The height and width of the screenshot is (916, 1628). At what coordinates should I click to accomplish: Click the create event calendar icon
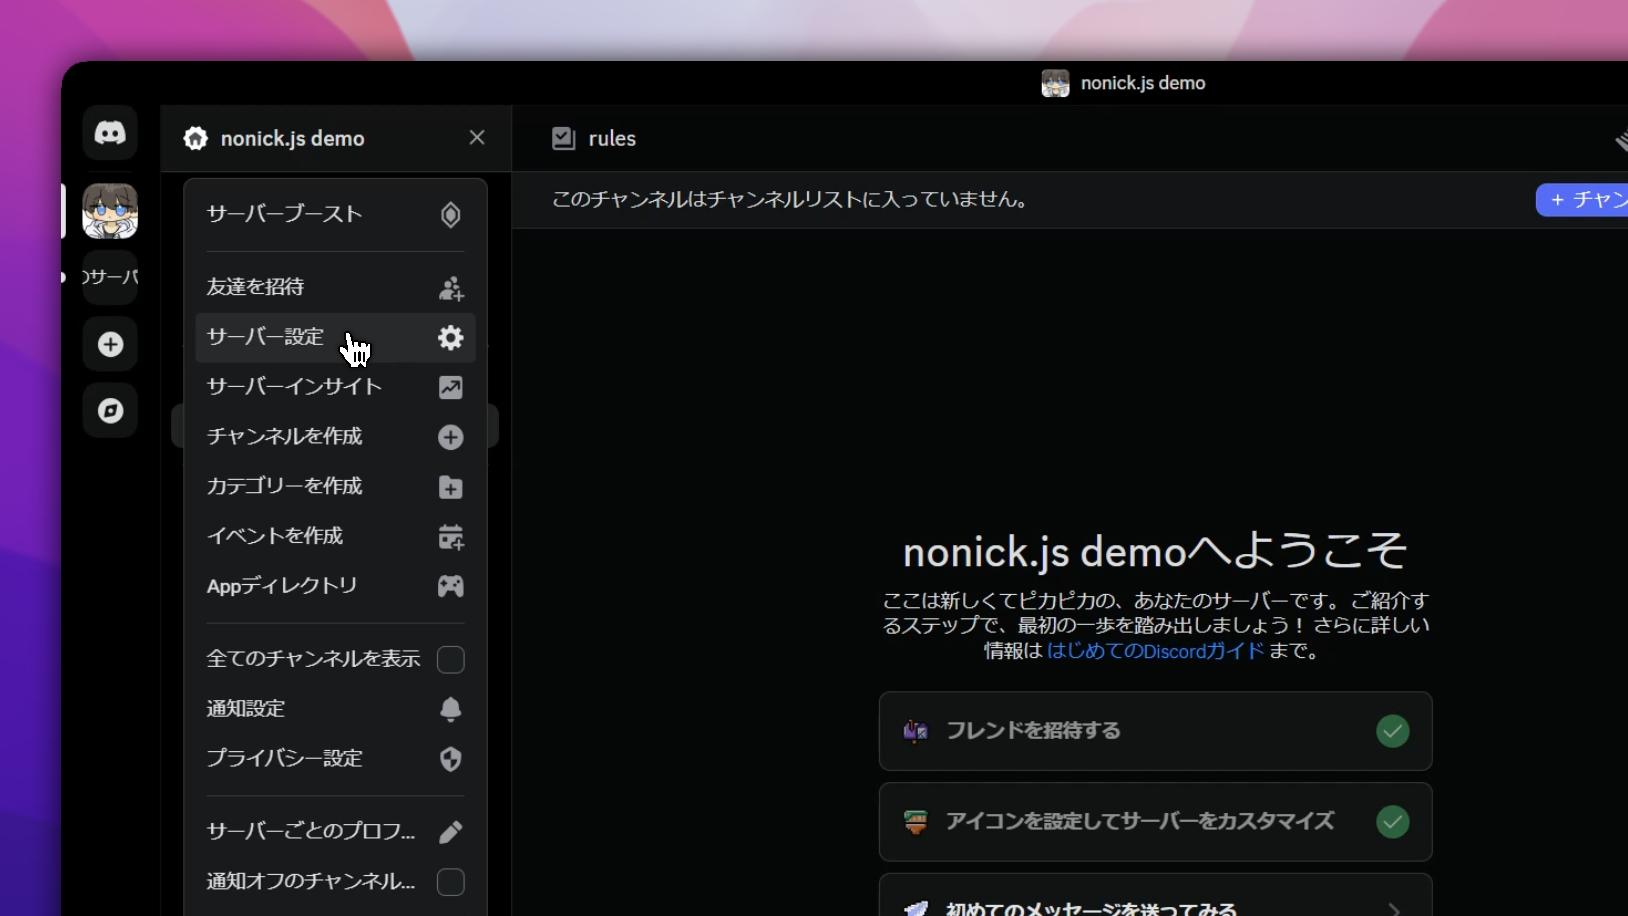coord(451,537)
